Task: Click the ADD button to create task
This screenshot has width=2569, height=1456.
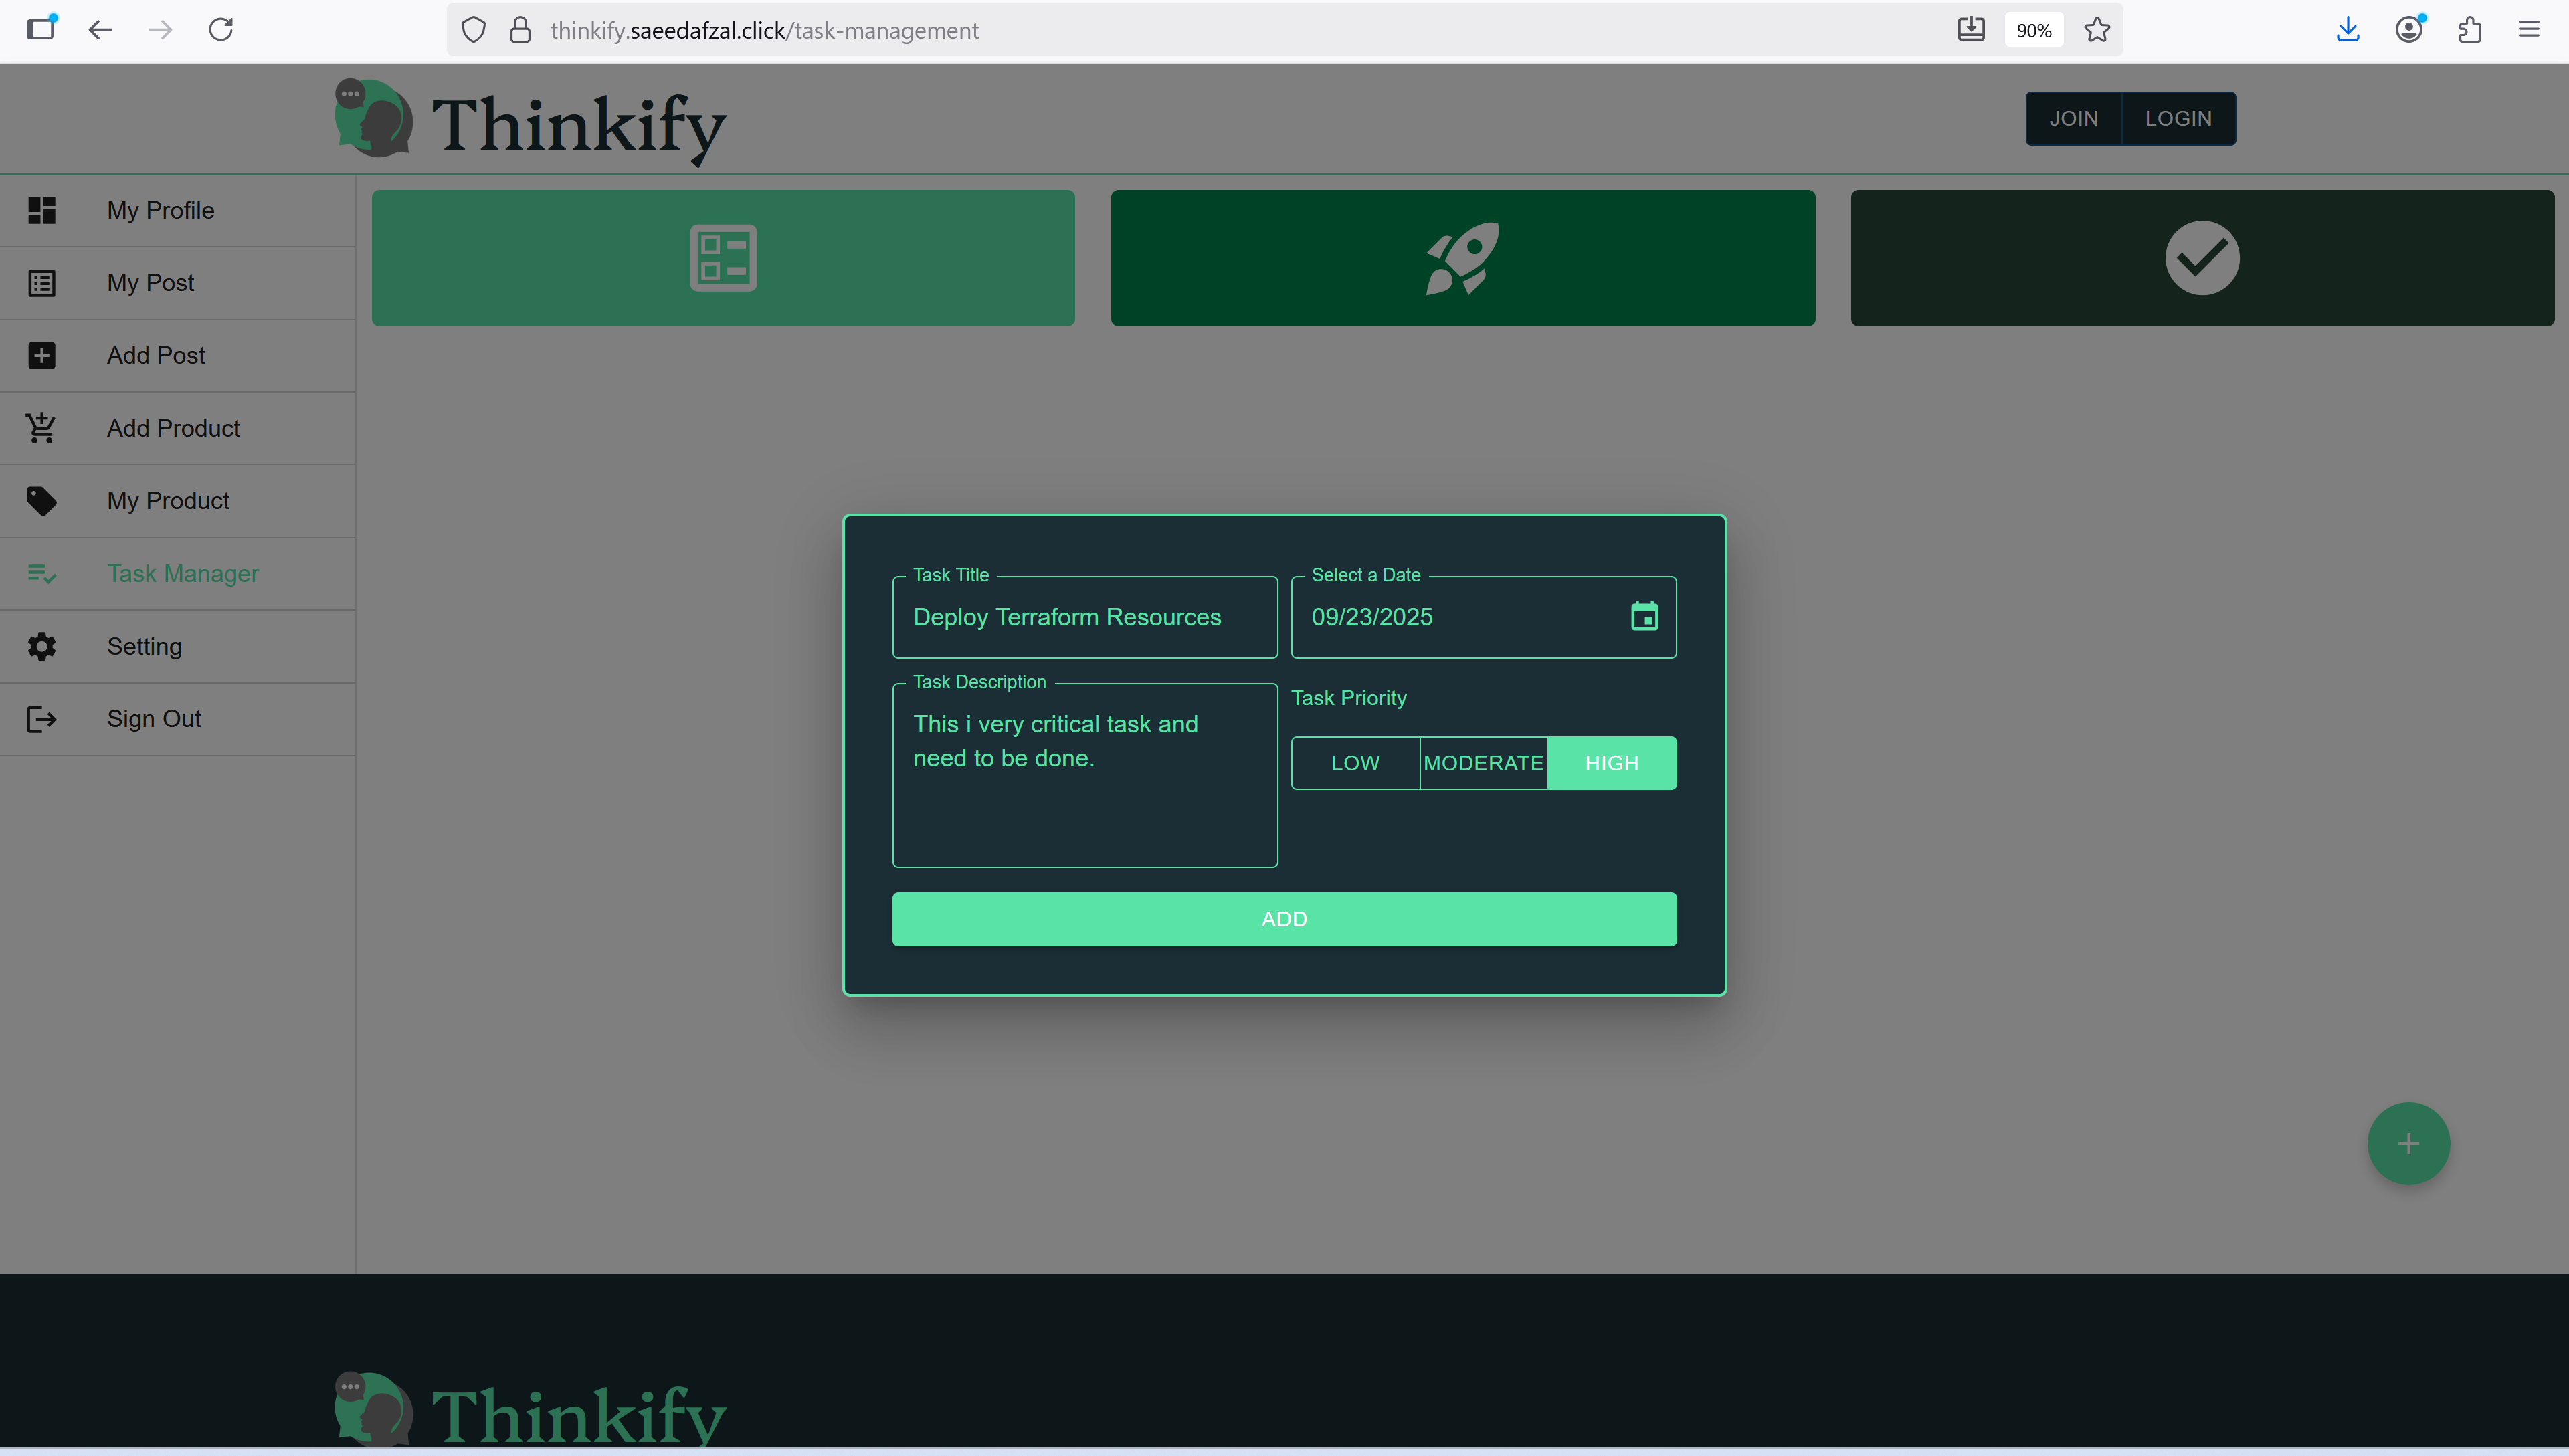Action: [x=1283, y=918]
